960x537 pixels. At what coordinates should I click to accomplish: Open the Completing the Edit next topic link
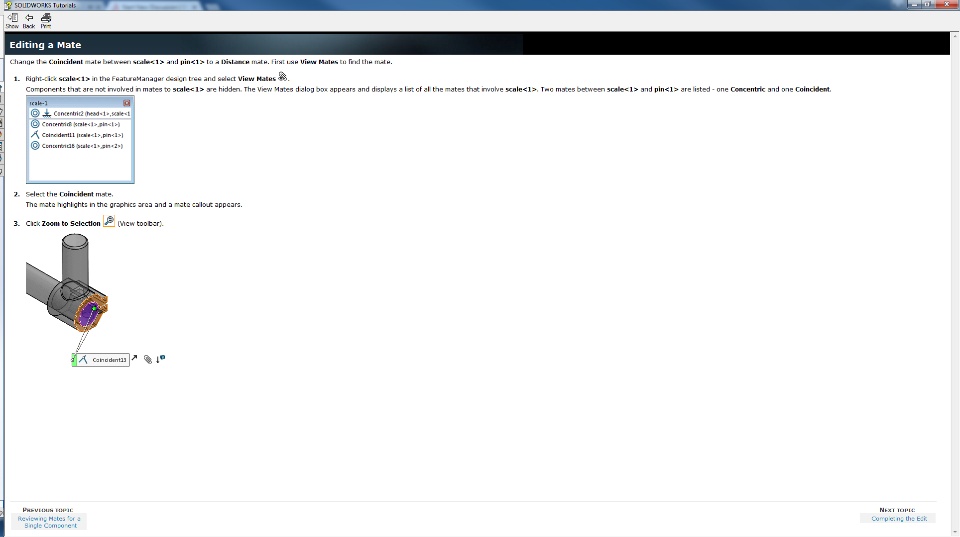899,519
